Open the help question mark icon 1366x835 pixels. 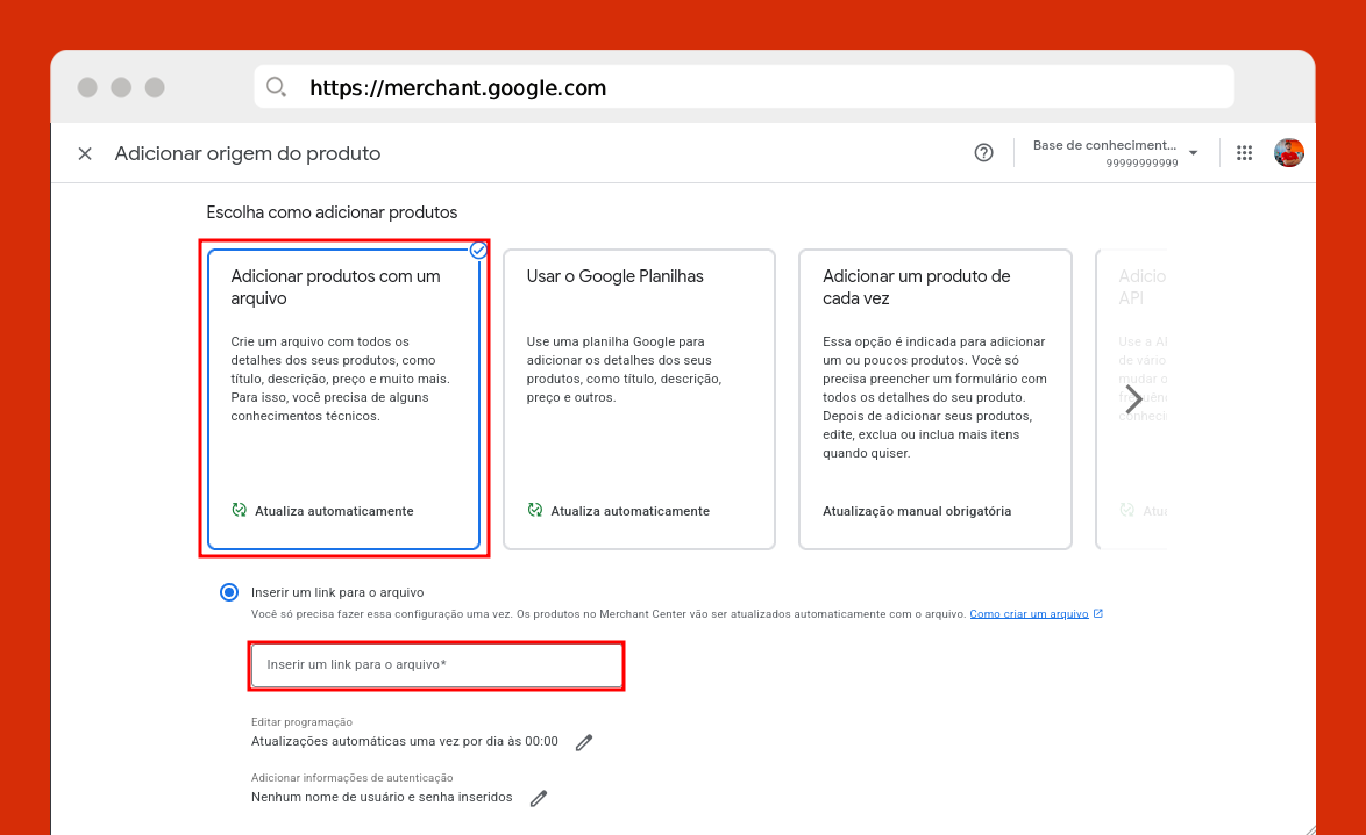pos(983,153)
